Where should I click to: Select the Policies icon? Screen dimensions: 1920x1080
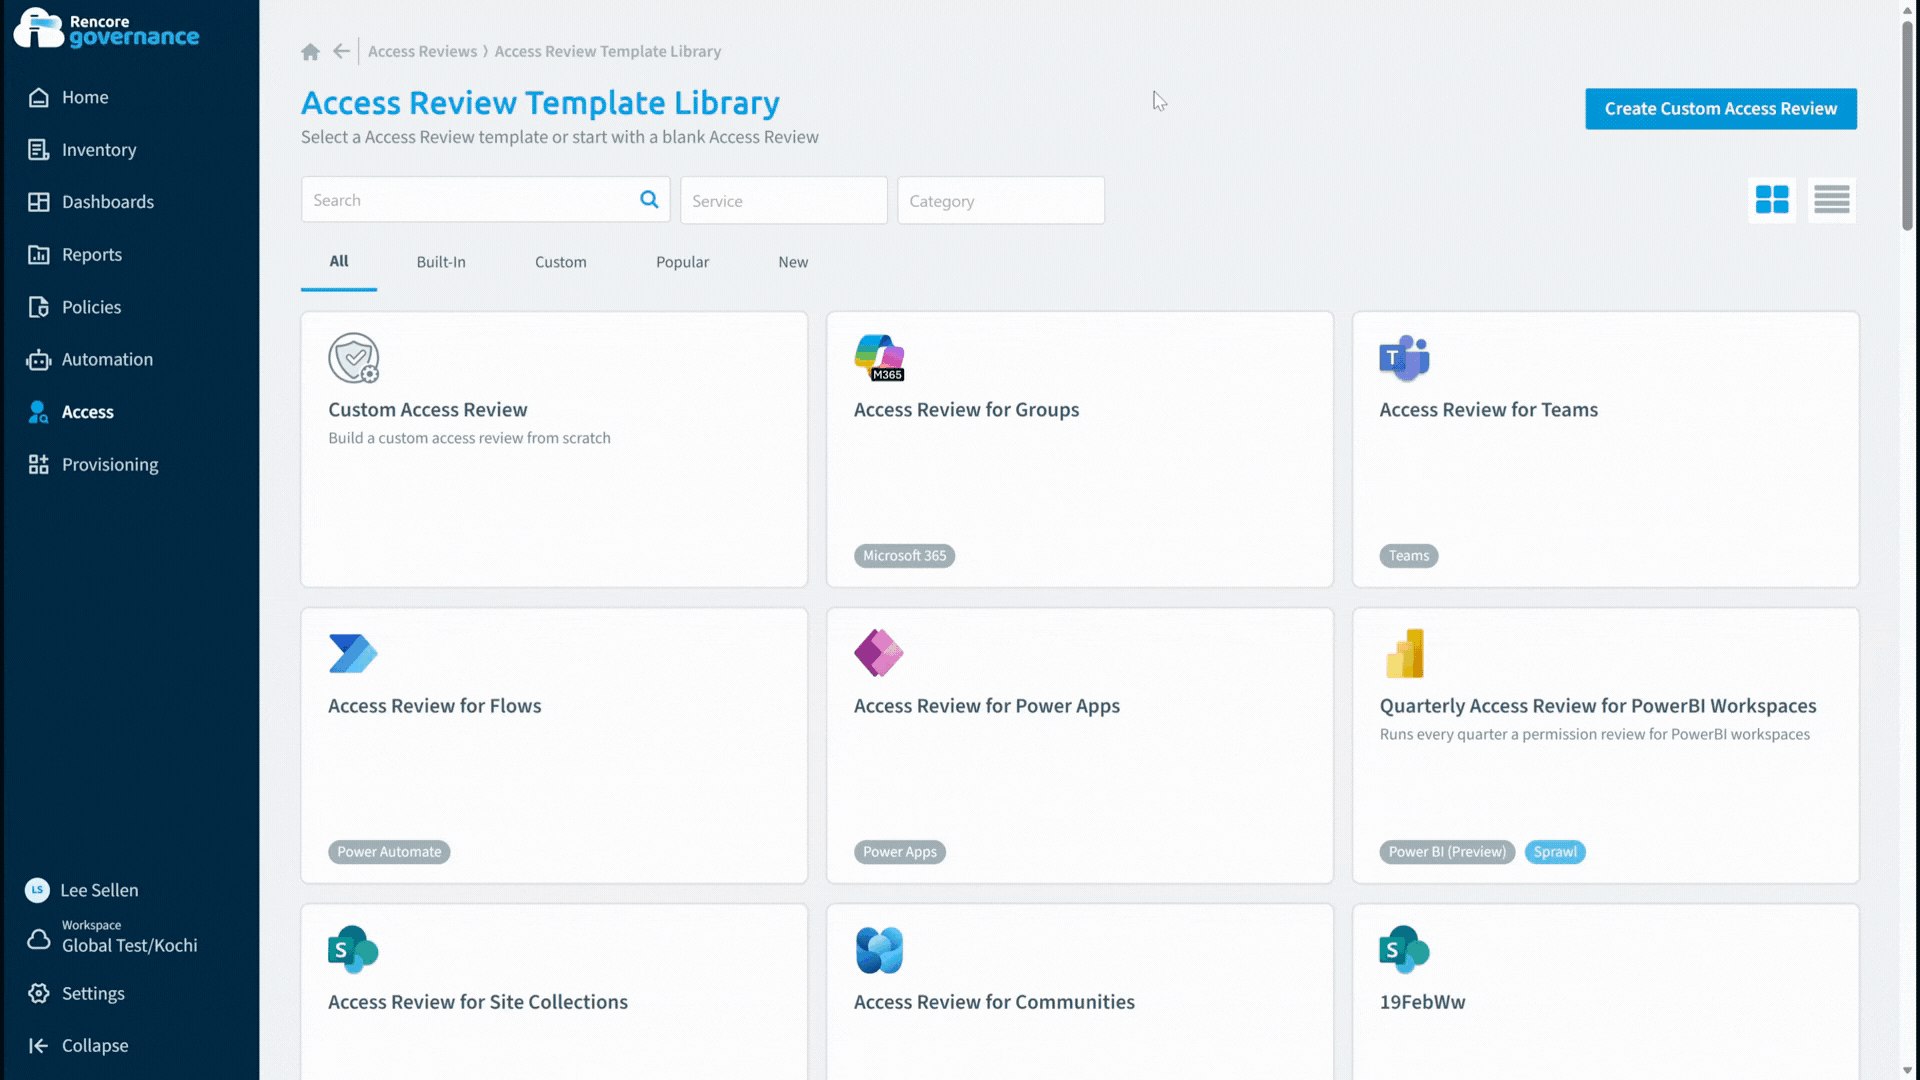point(38,306)
